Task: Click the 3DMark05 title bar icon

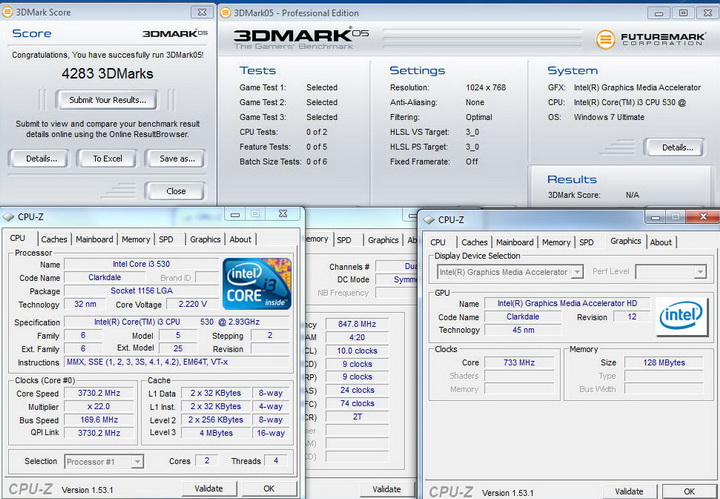Action: pos(225,13)
